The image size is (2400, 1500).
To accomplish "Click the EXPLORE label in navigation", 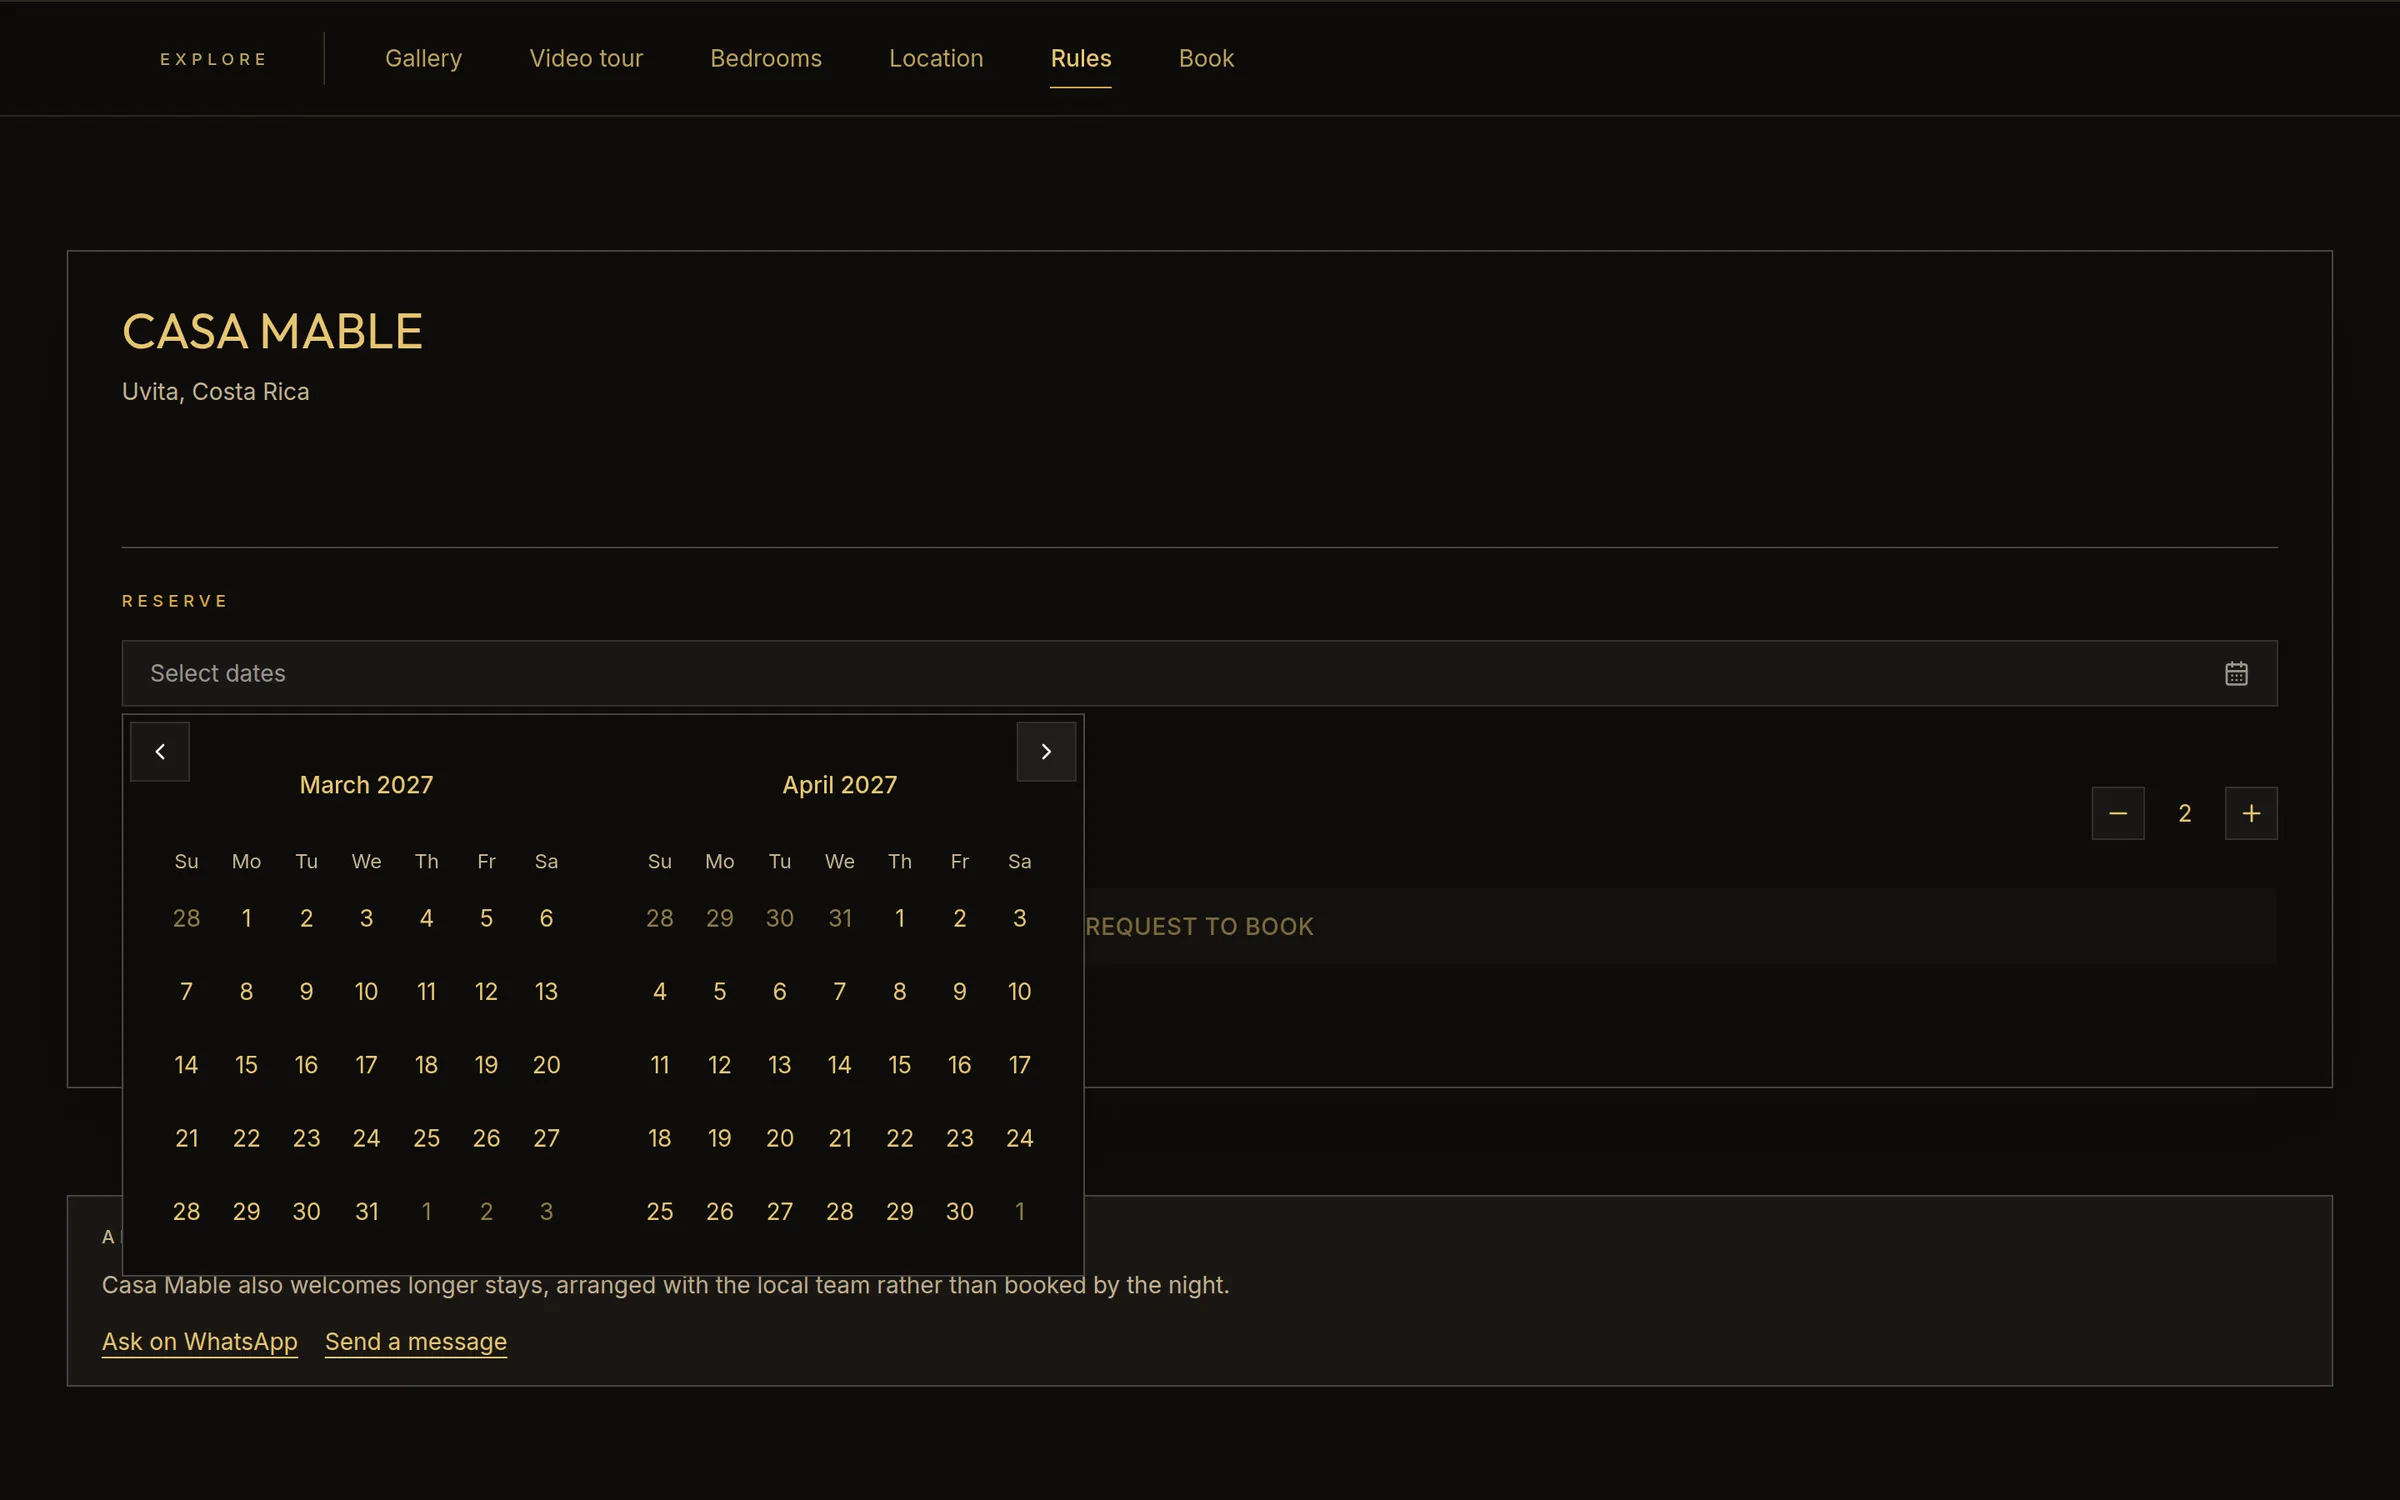I will 213,59.
